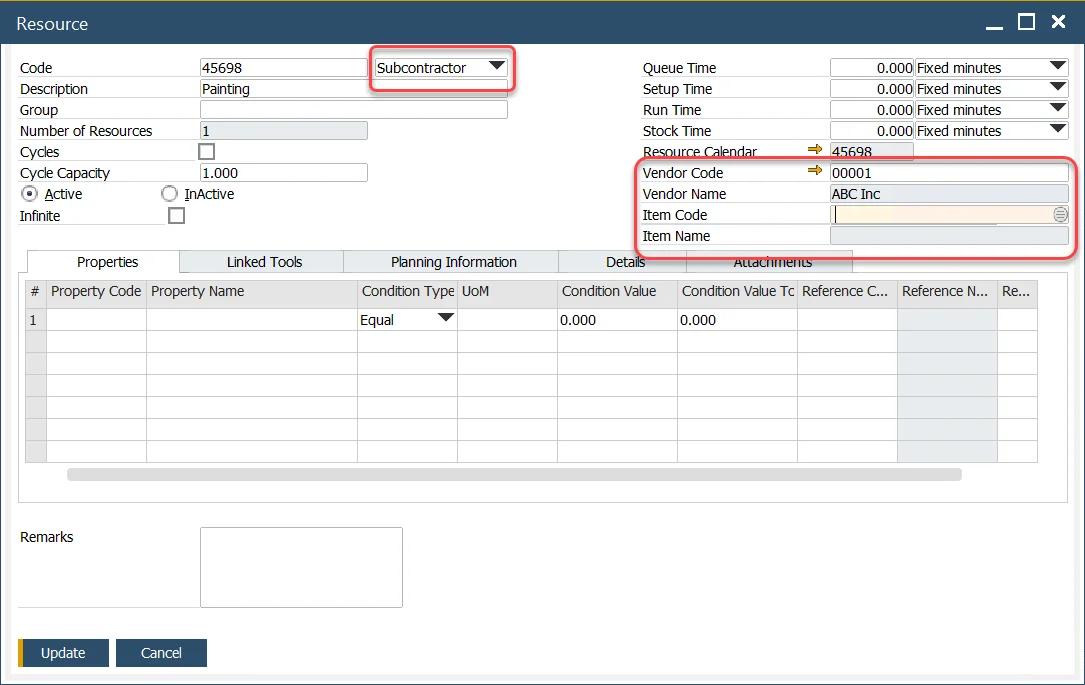The image size is (1085, 685).
Task: Toggle the Infinite checkbox
Action: pyautogui.click(x=176, y=216)
